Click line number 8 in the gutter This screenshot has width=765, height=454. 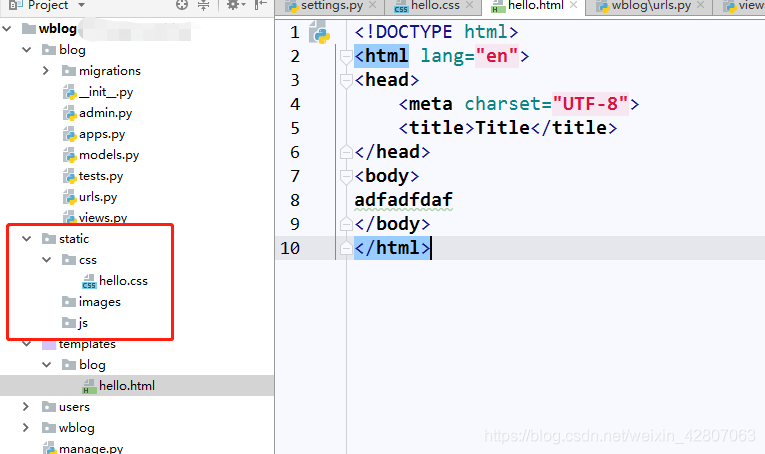pyautogui.click(x=295, y=200)
